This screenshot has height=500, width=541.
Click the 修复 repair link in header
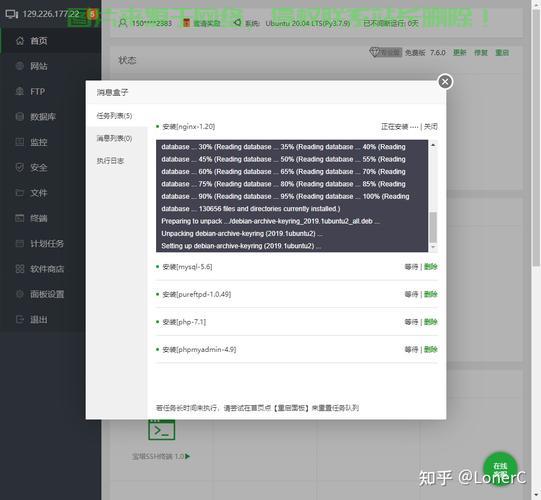pyautogui.click(x=481, y=52)
